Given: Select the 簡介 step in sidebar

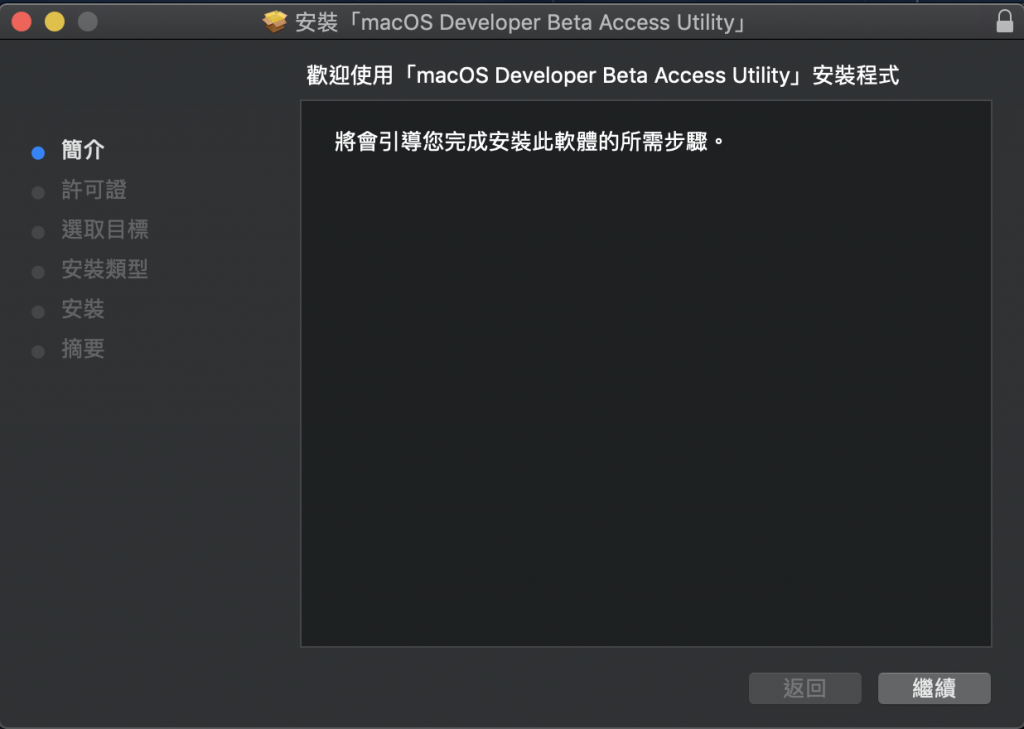Looking at the screenshot, I should click(x=83, y=150).
